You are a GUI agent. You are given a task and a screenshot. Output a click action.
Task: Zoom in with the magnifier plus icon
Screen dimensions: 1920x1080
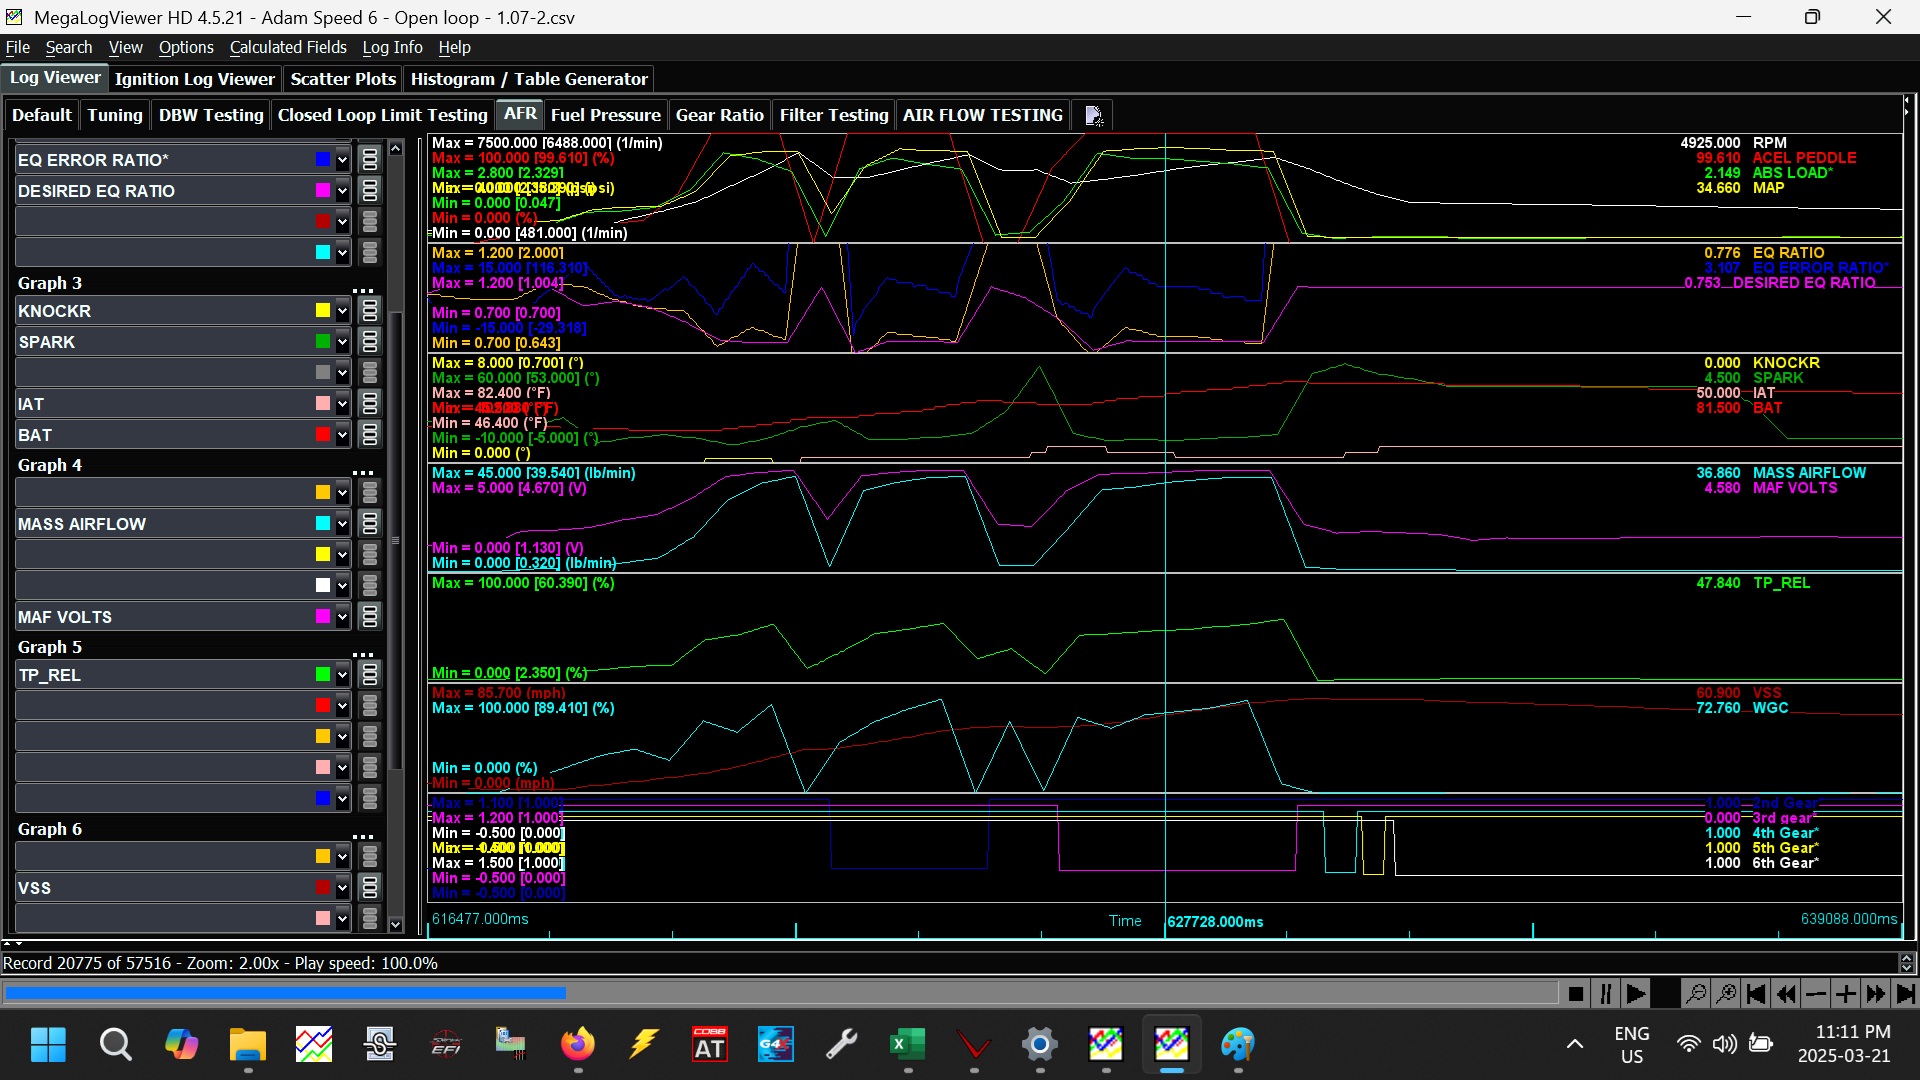[x=1726, y=994]
